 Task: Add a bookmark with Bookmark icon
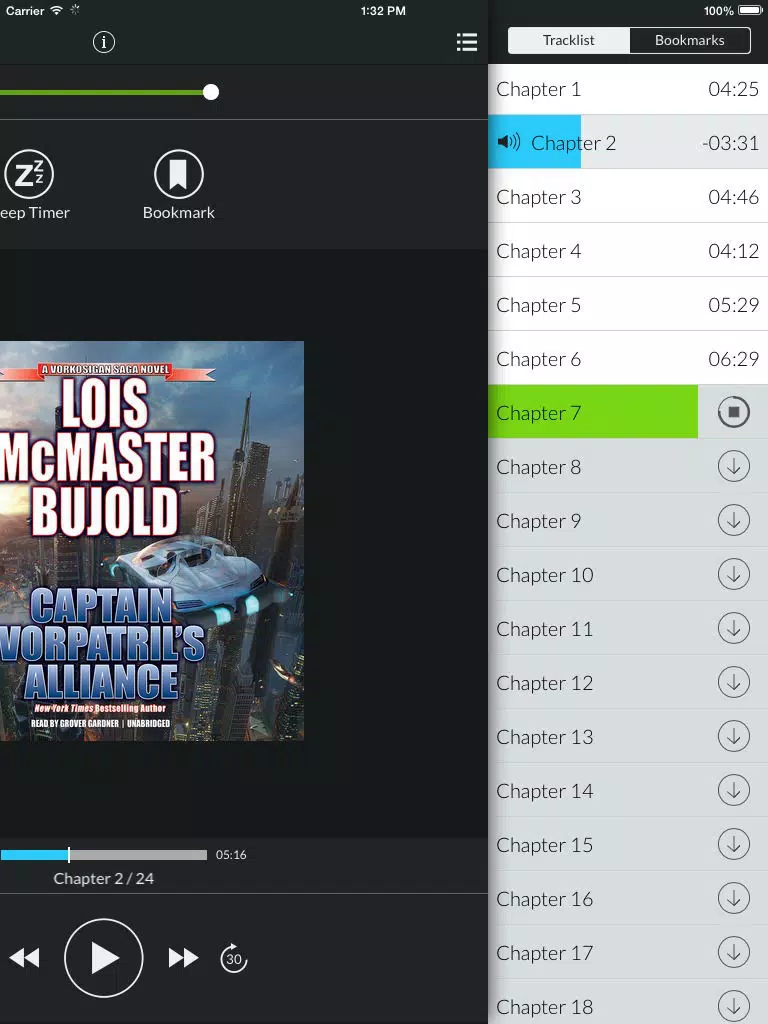(179, 174)
